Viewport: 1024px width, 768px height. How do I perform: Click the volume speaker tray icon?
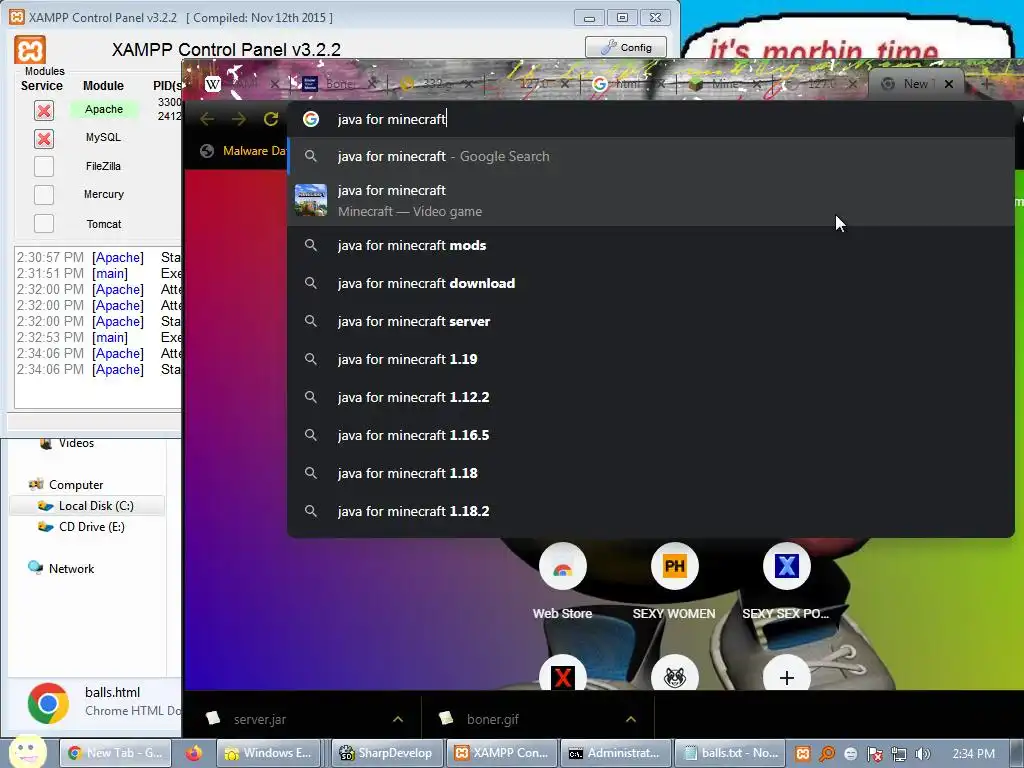[x=923, y=754]
